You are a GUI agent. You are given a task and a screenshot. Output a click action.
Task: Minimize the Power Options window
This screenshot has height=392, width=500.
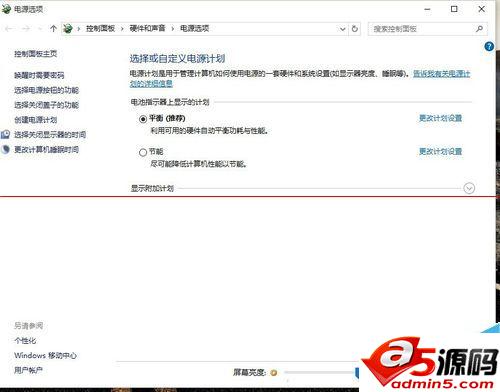click(427, 9)
